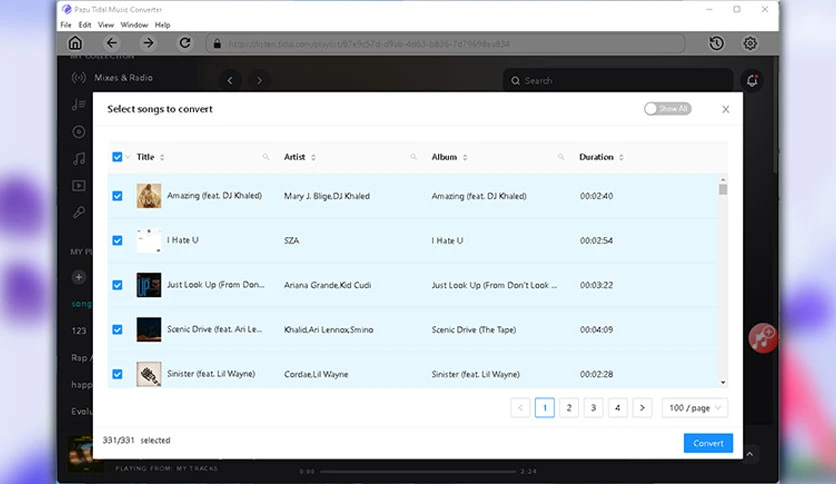This screenshot has height=484, width=836.
Task: Open the Window menu
Action: [134, 25]
